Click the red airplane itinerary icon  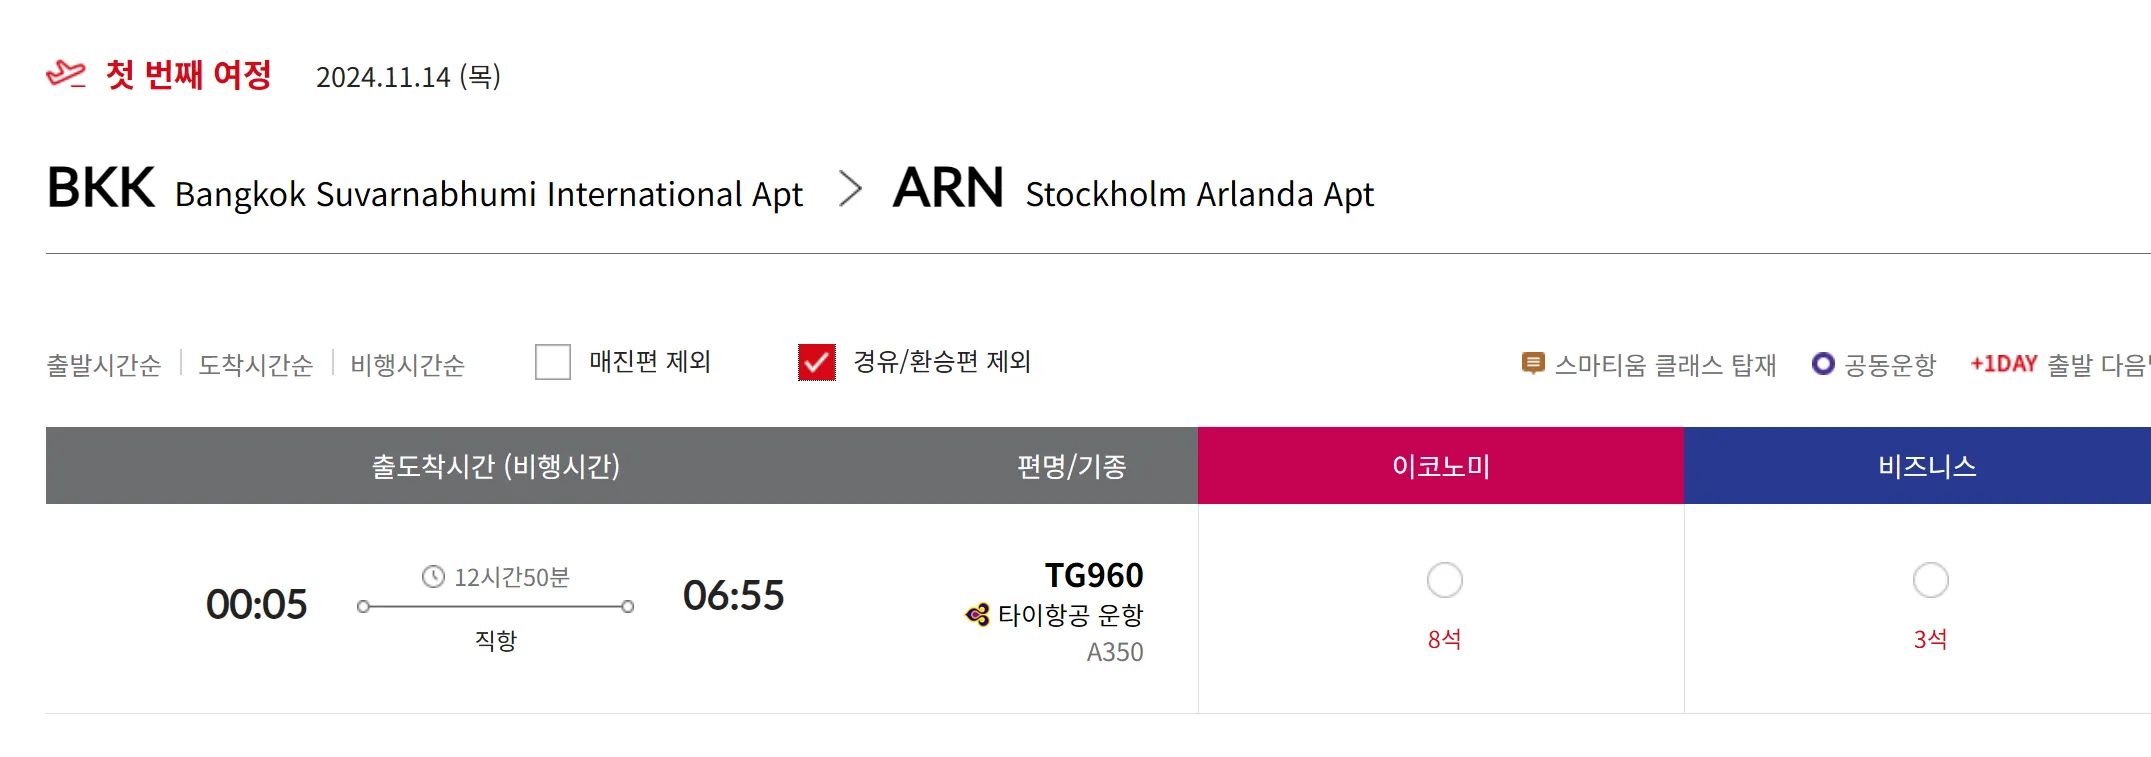(66, 75)
